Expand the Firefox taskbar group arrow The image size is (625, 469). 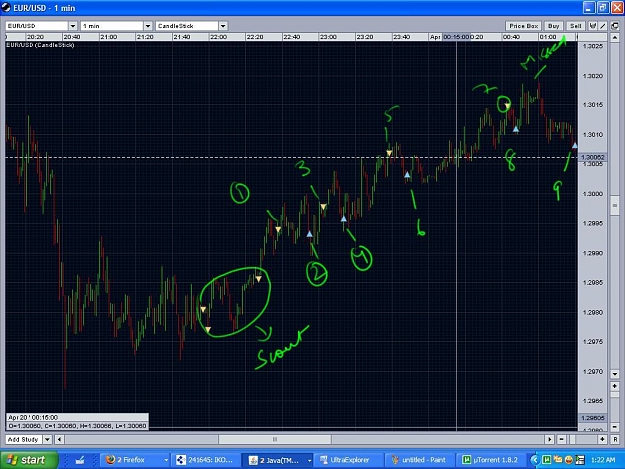[165, 460]
